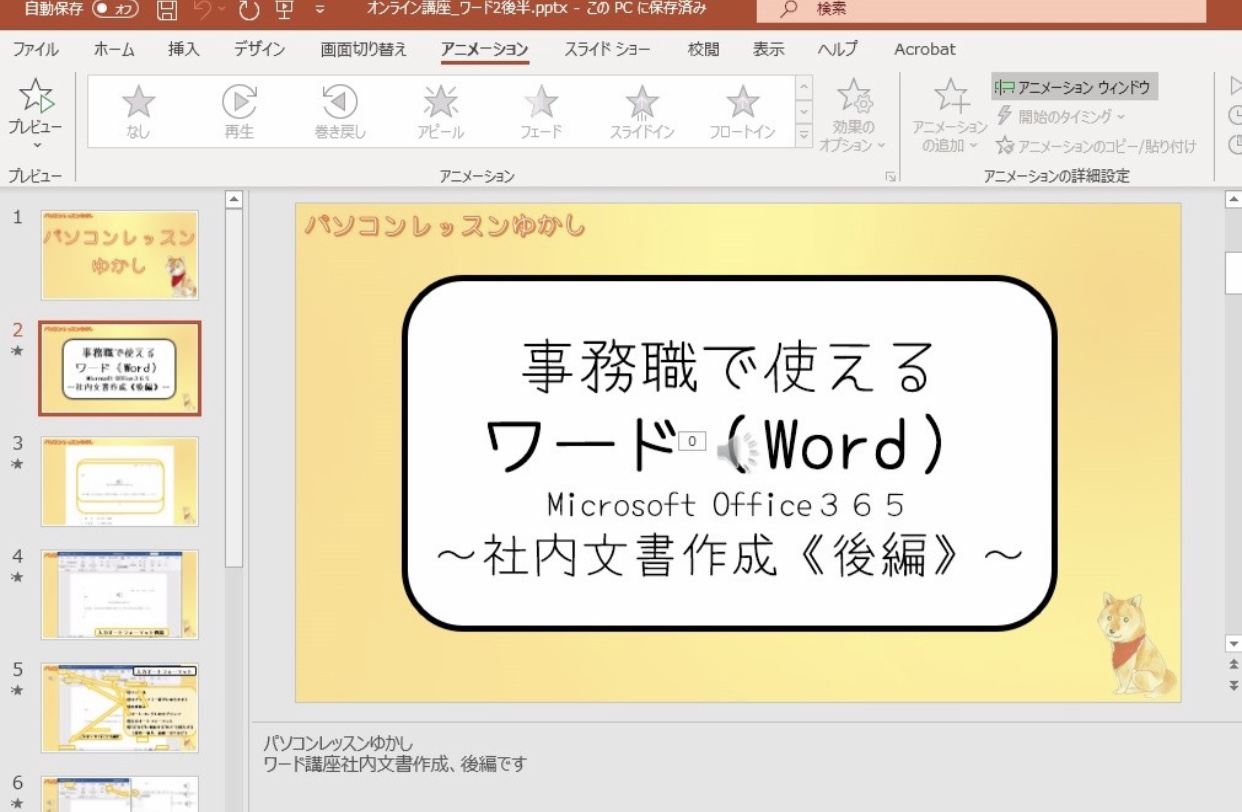Play animations via star beside slide 6
This screenshot has height=812, width=1242.
(17, 803)
